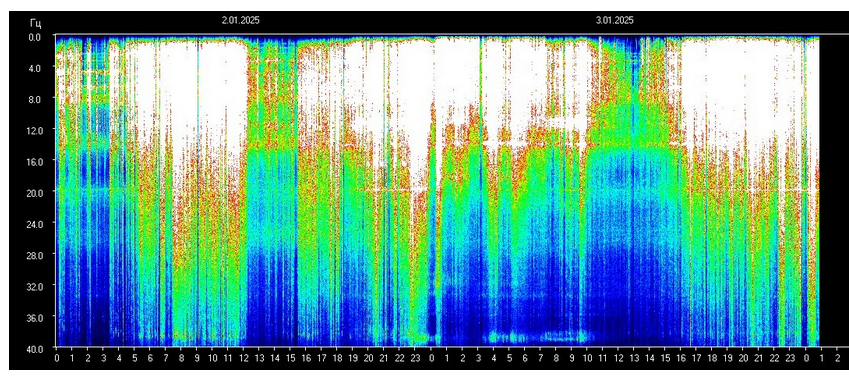849x392 pixels.
Task: Select hour 23 tick under 2.01.2025
Action: click(415, 358)
